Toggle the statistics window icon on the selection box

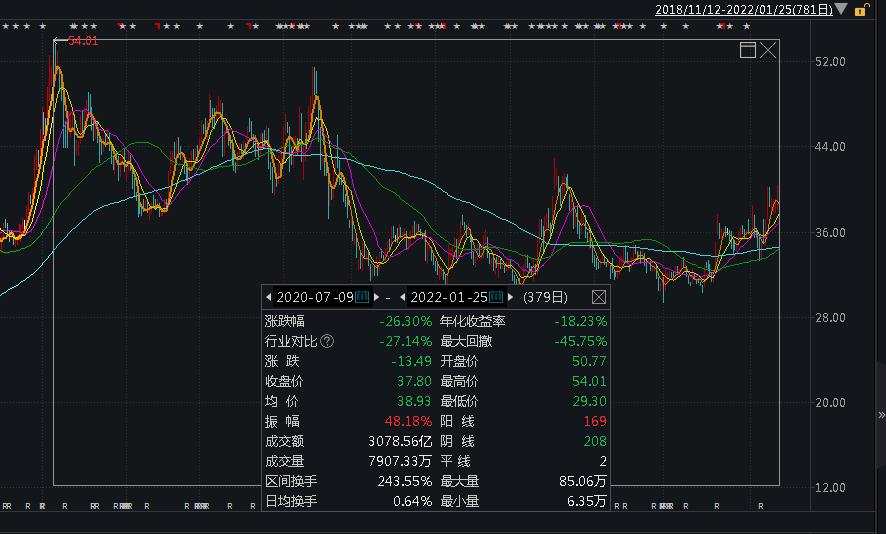[x=748, y=50]
